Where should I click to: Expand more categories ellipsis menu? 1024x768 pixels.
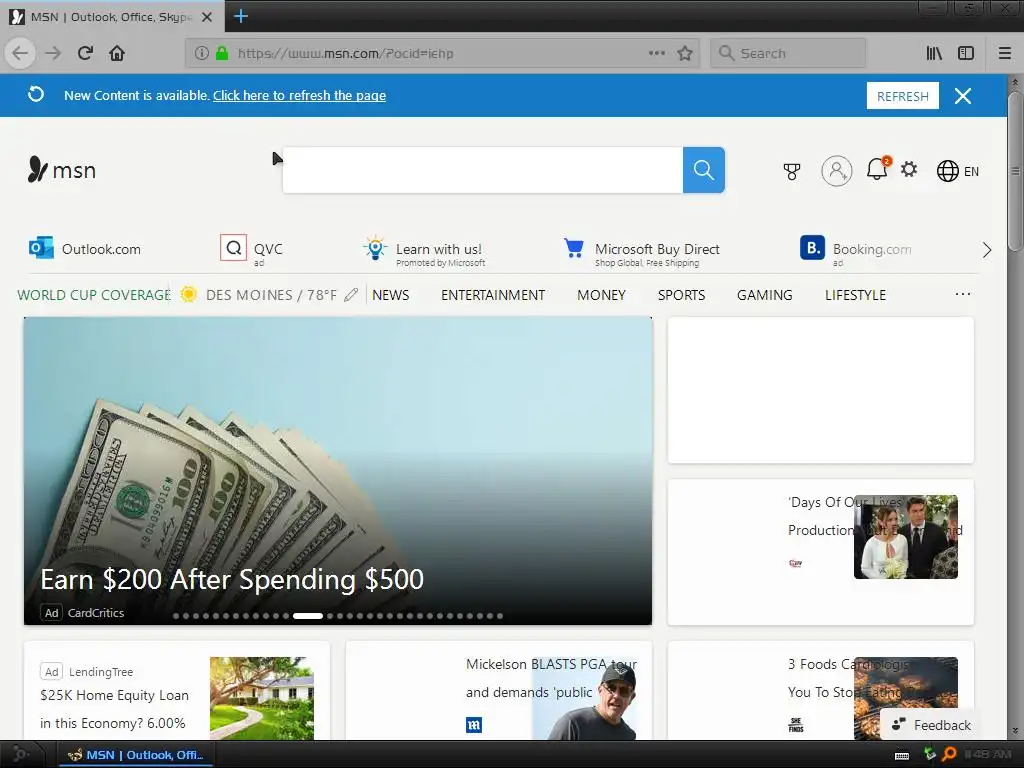(963, 295)
